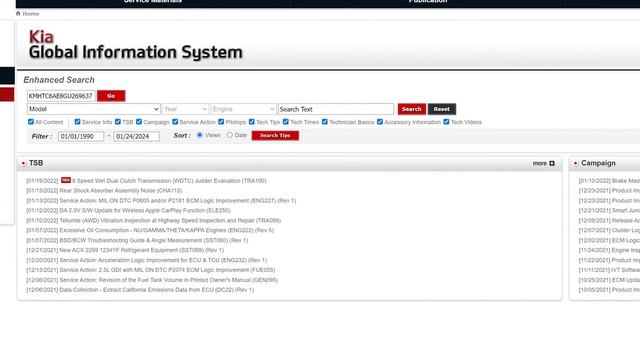The image size is (640, 360).
Task: Open Fuel Tank Volume Owner's Manual TSB
Action: (x=169, y=280)
